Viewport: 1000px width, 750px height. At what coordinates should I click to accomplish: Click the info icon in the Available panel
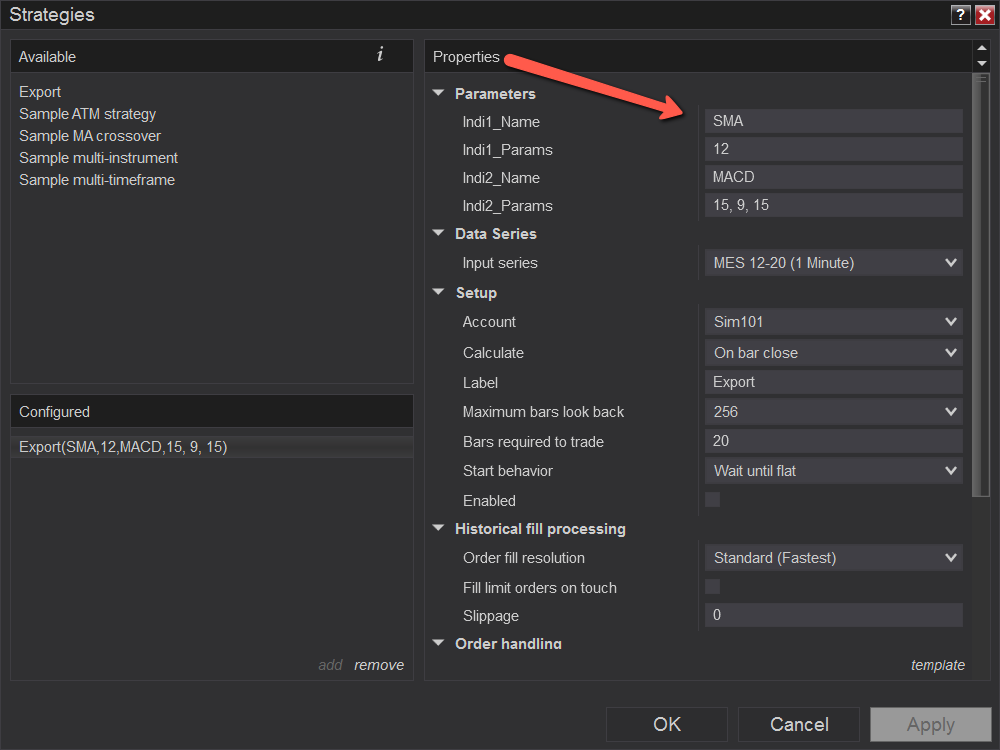pos(380,55)
